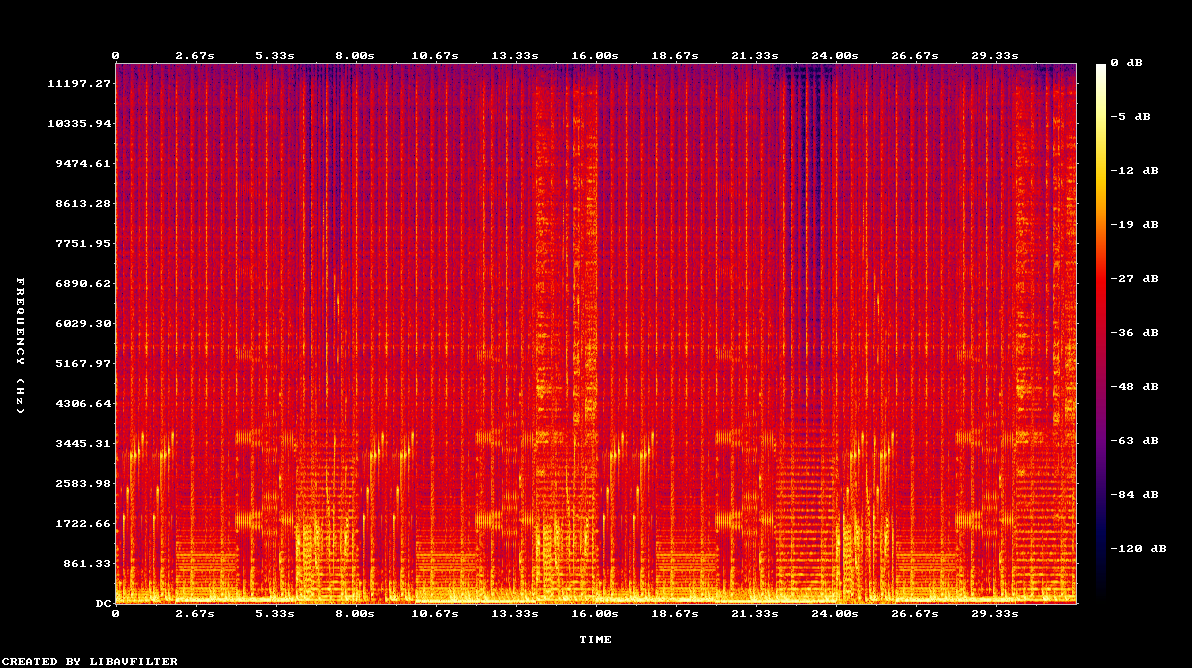1192x668 pixels.
Task: Click the 1722.66 frequency label
Action: (x=83, y=524)
